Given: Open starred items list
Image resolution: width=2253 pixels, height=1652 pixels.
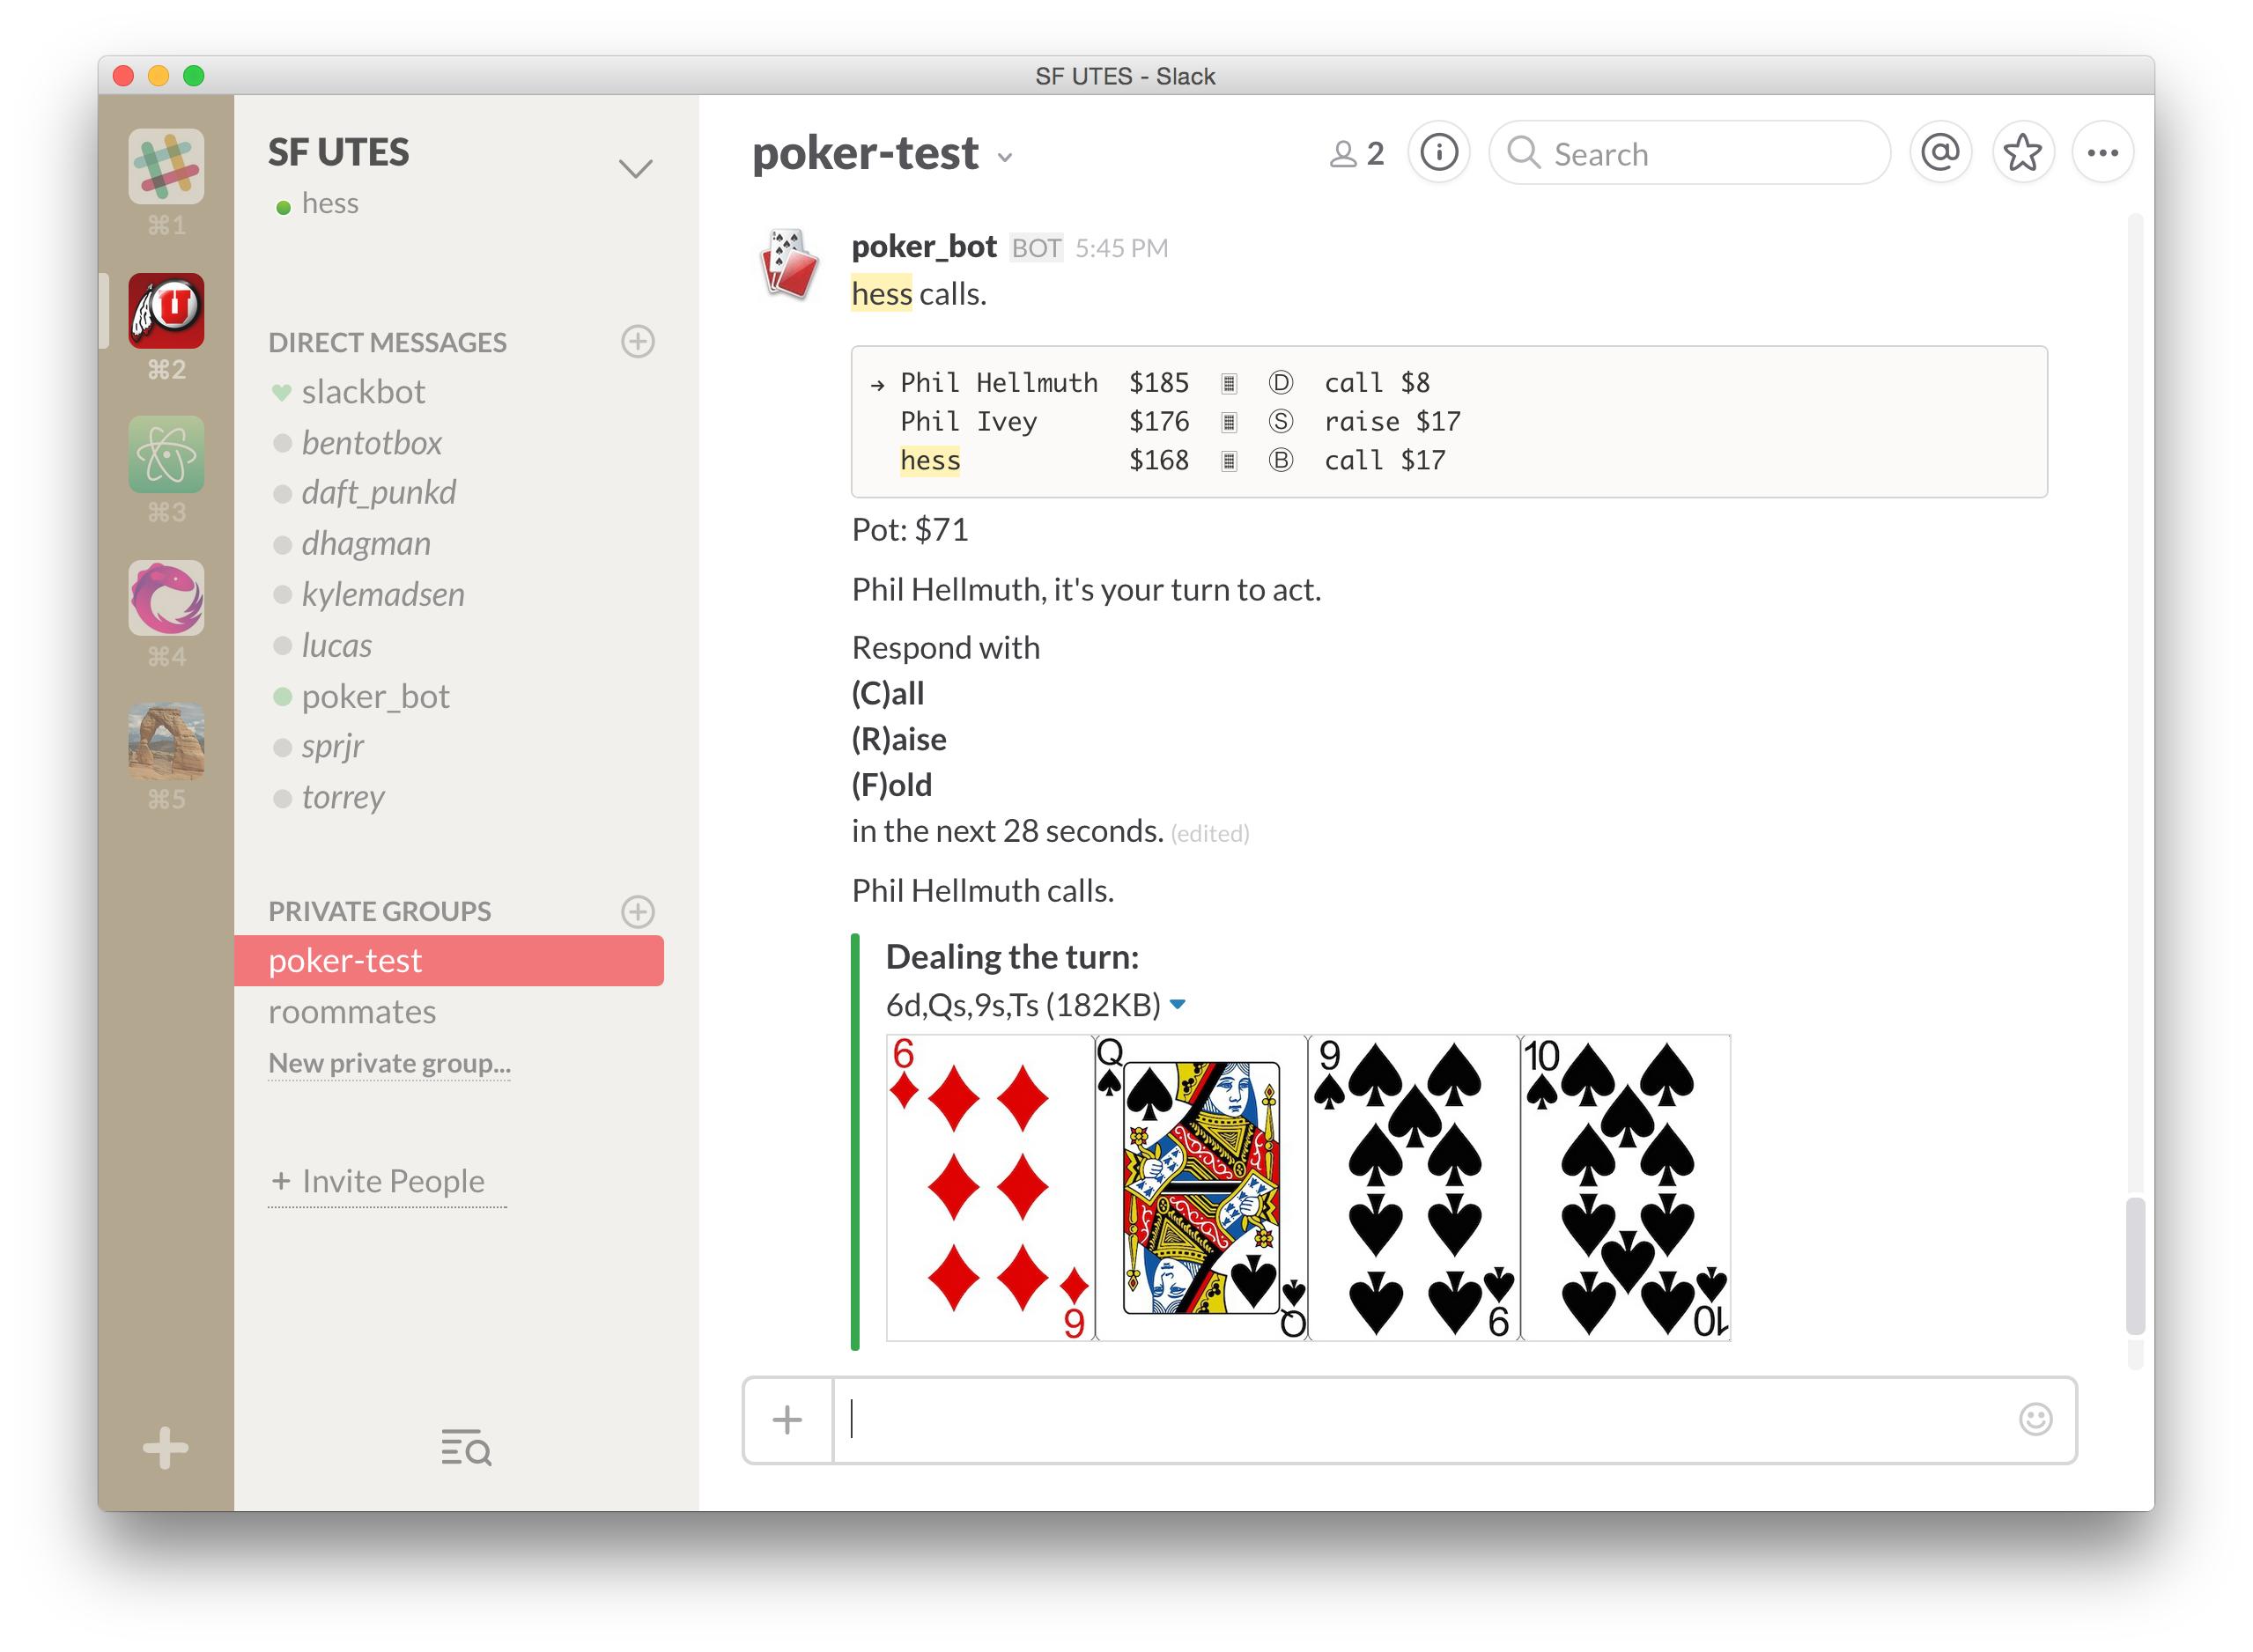Looking at the screenshot, I should [x=2022, y=153].
